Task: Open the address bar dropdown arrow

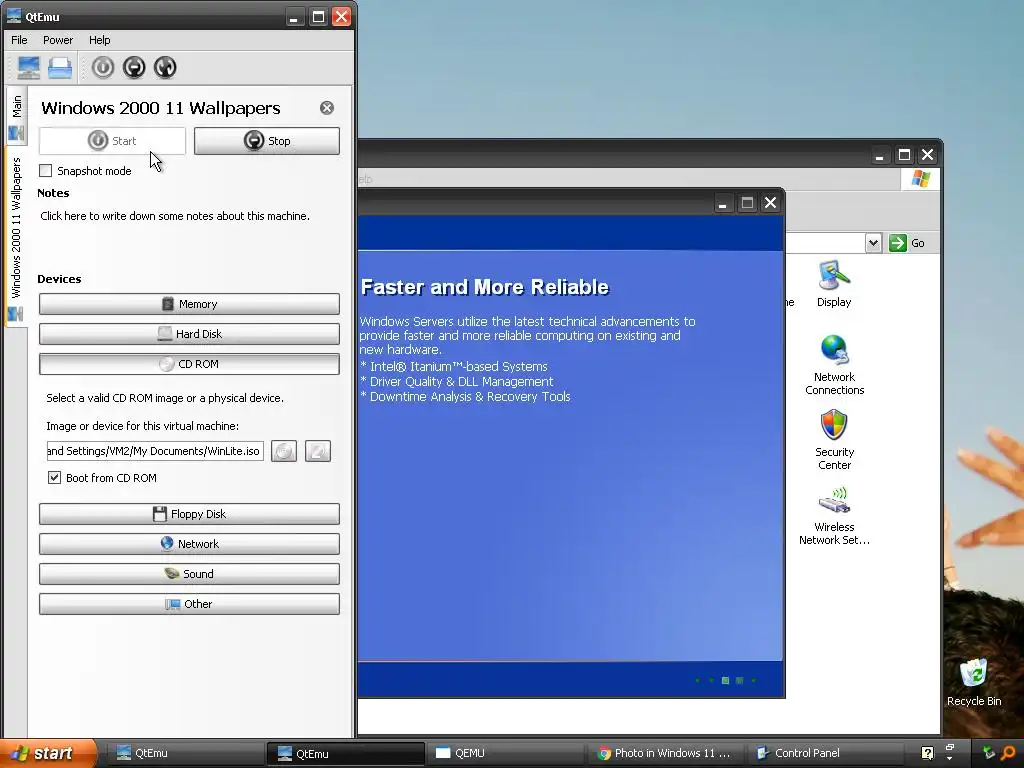Action: tap(873, 243)
